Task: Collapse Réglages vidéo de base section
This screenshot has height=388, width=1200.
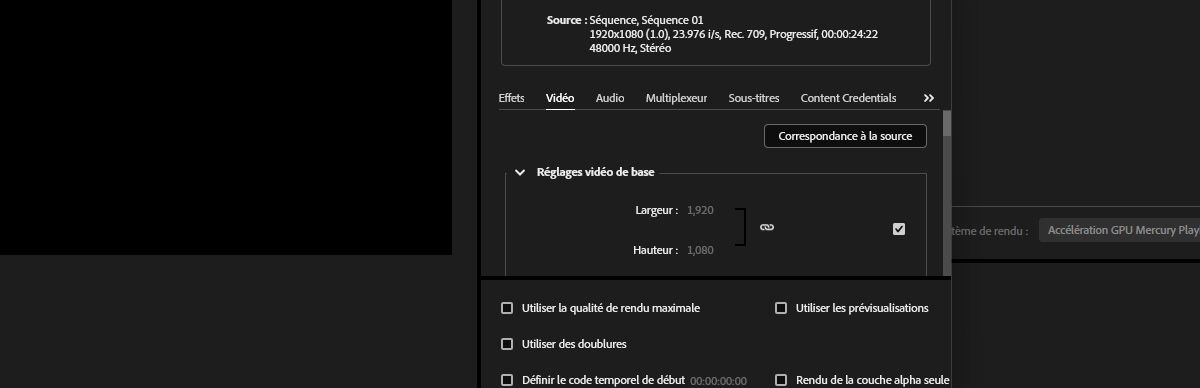Action: tap(520, 172)
